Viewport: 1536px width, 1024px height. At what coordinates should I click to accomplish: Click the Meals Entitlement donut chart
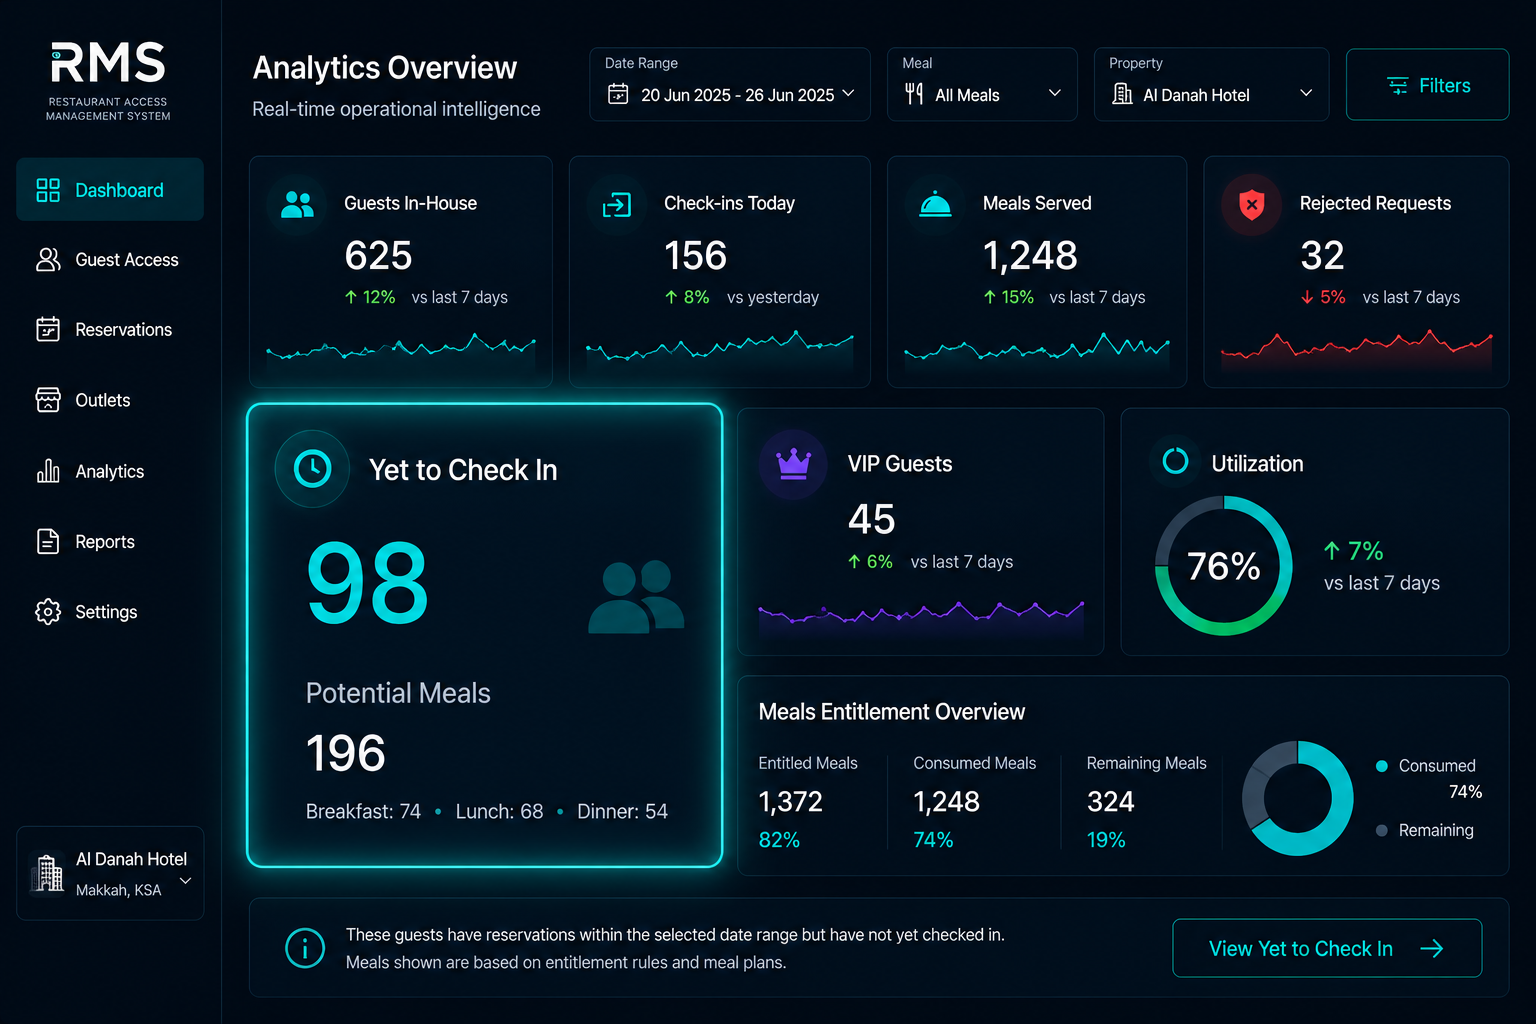1297,798
